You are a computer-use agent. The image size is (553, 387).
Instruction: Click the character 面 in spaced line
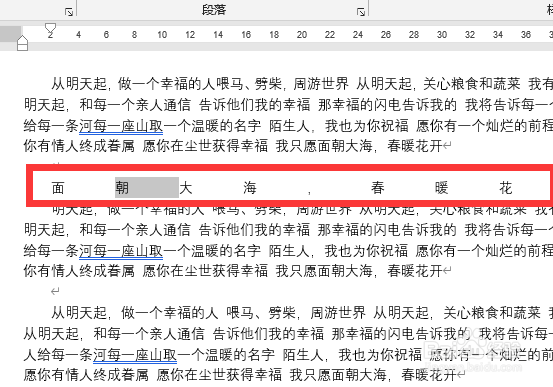coord(58,187)
